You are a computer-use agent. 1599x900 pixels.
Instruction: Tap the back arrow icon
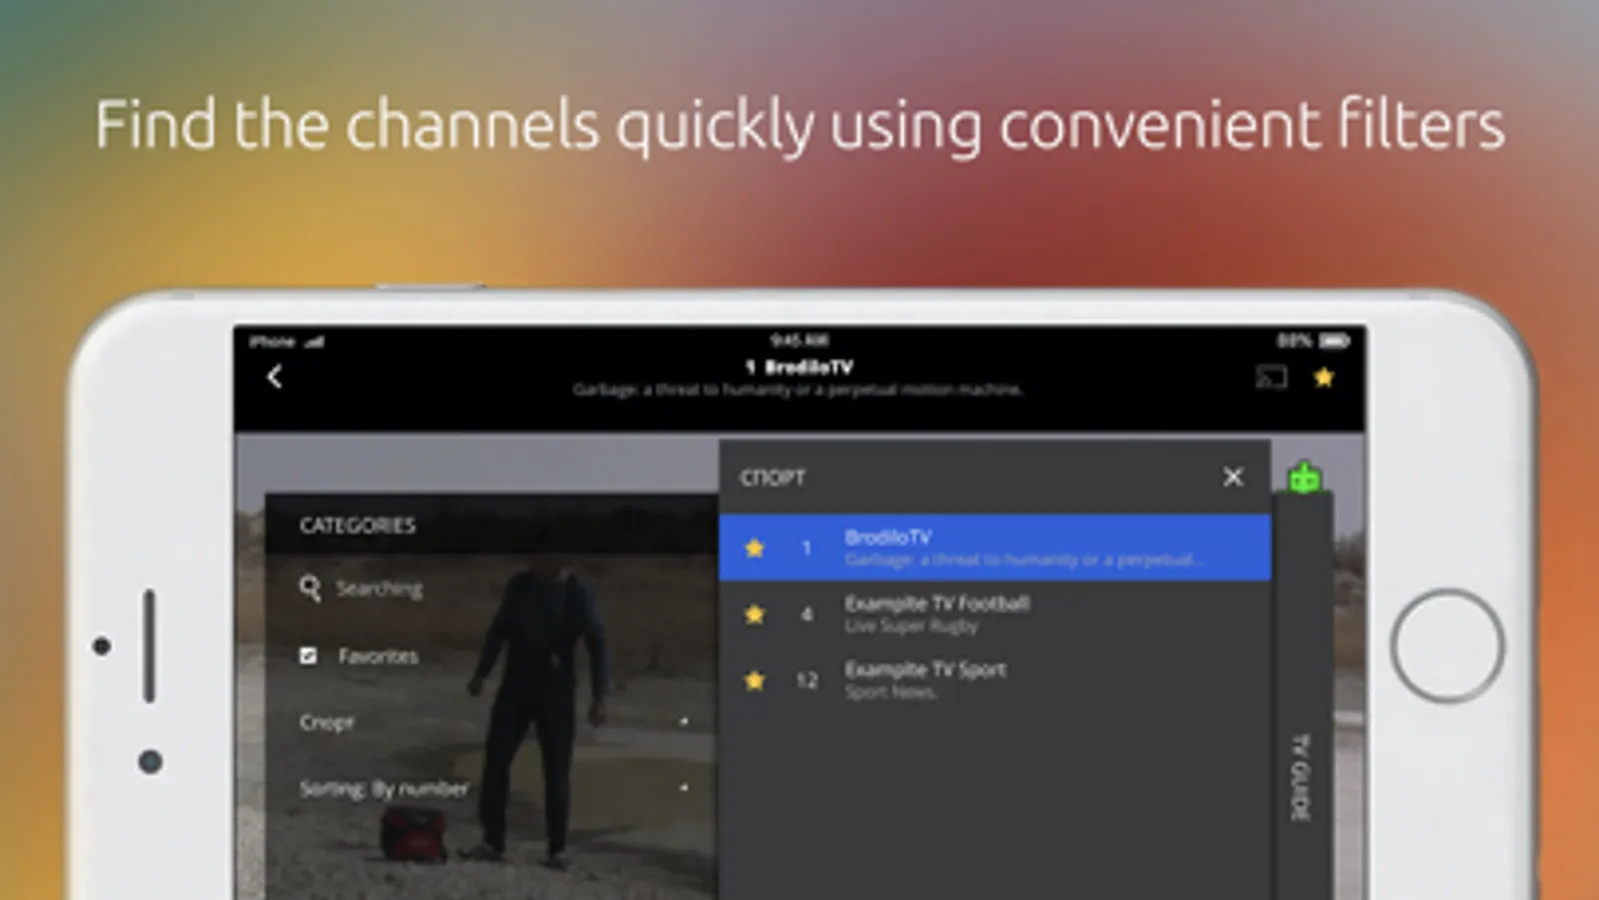coord(275,377)
